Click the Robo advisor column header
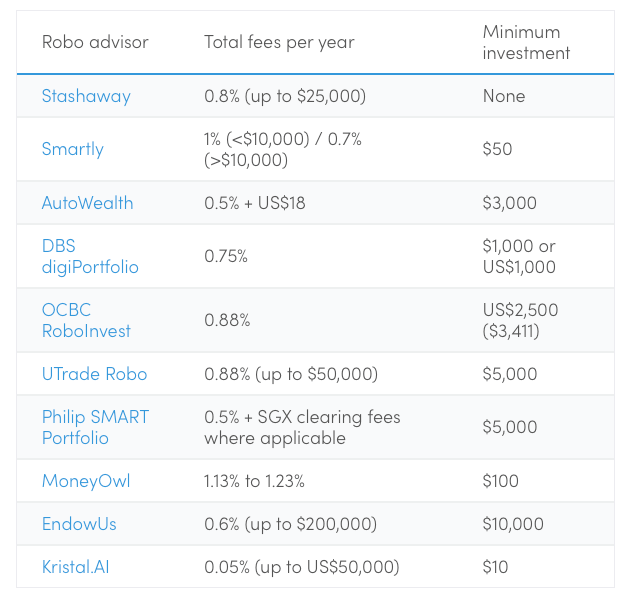The width and height of the screenshot is (622, 602). coord(95,42)
